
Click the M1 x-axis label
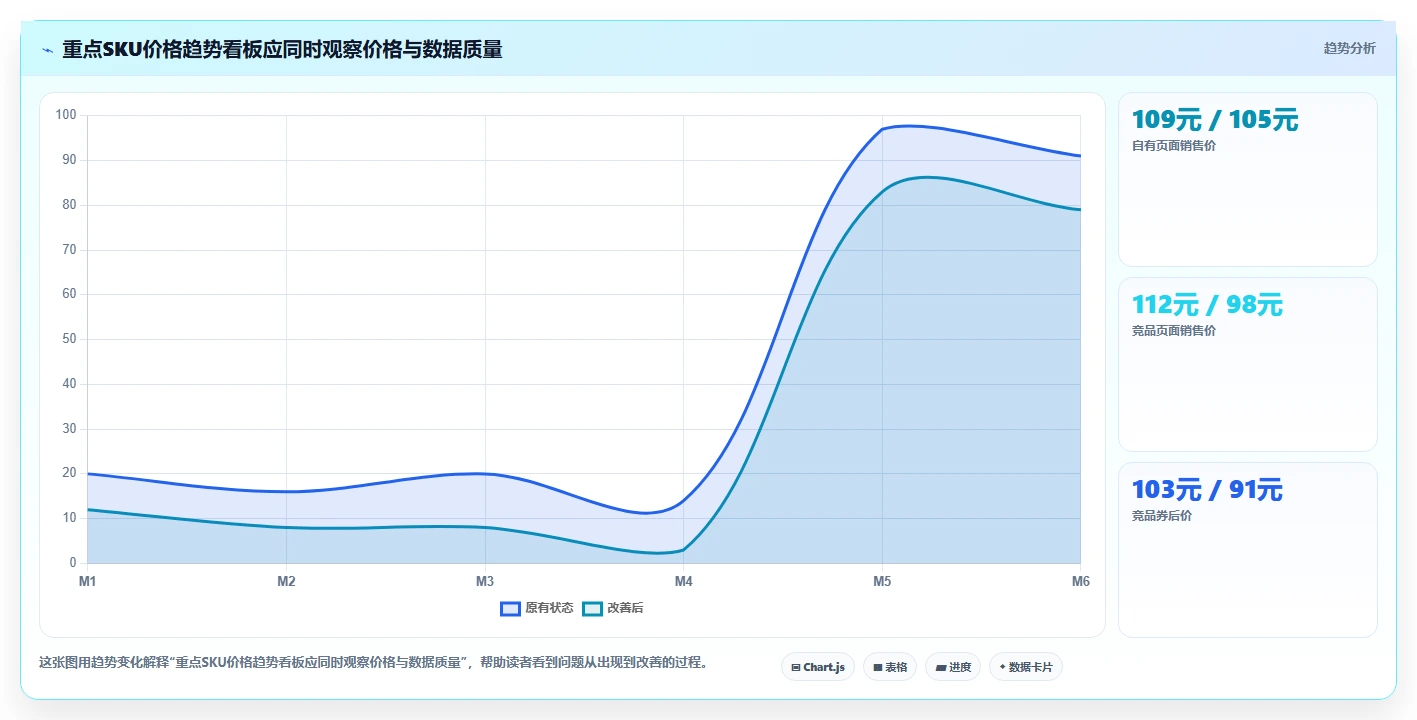coord(87,581)
